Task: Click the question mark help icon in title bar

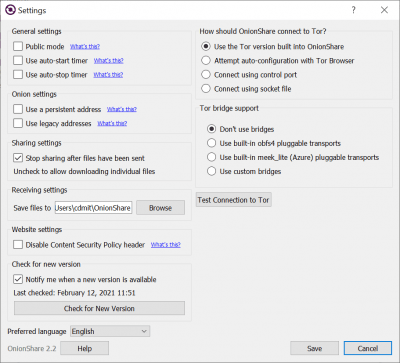Action: click(x=353, y=10)
